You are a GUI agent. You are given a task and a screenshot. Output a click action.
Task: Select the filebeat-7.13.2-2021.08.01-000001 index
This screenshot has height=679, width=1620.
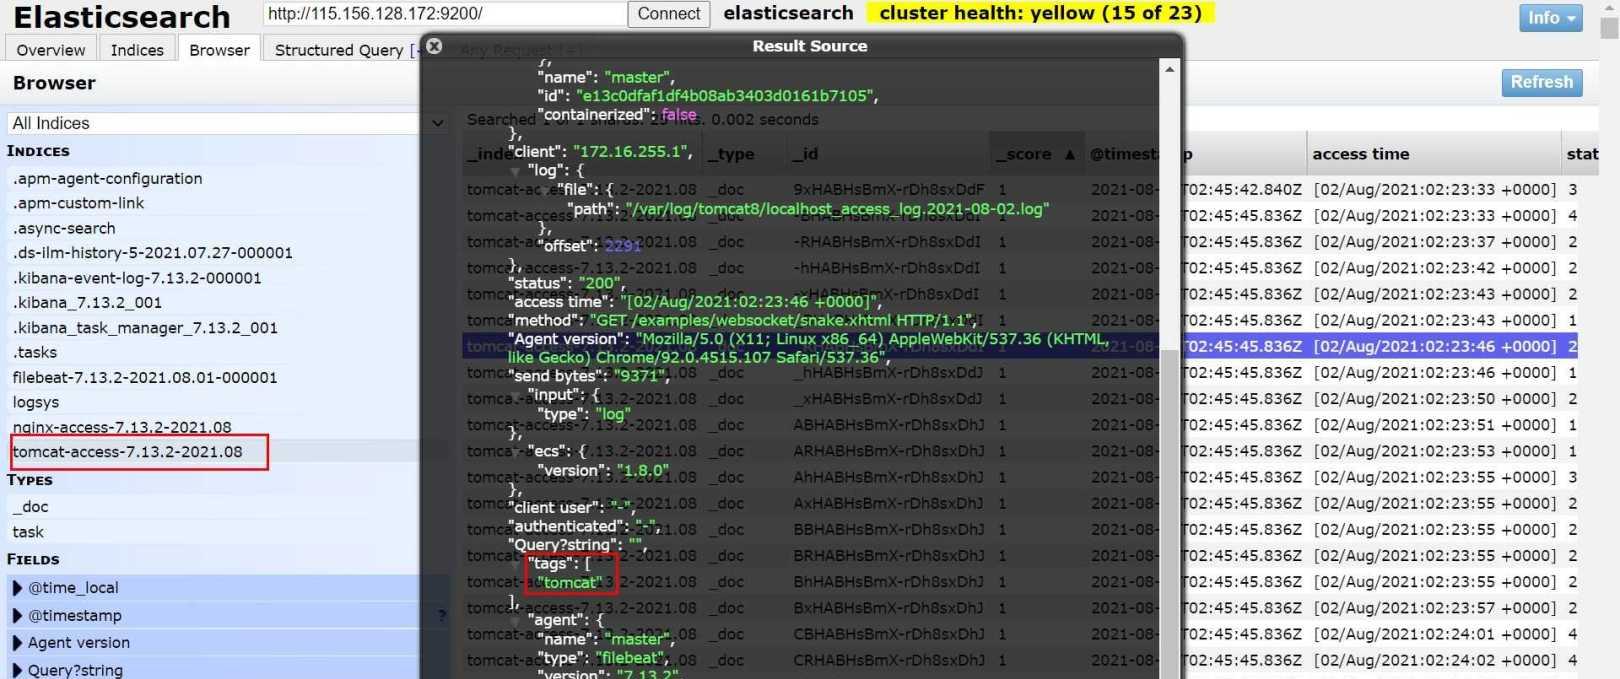click(145, 377)
